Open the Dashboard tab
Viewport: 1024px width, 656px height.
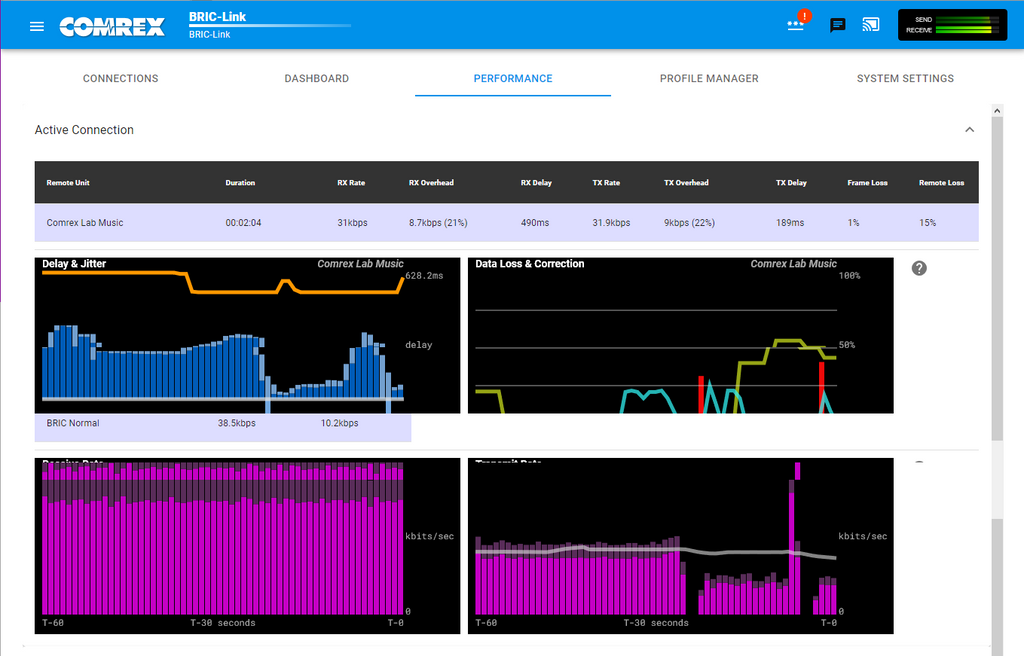click(x=317, y=78)
